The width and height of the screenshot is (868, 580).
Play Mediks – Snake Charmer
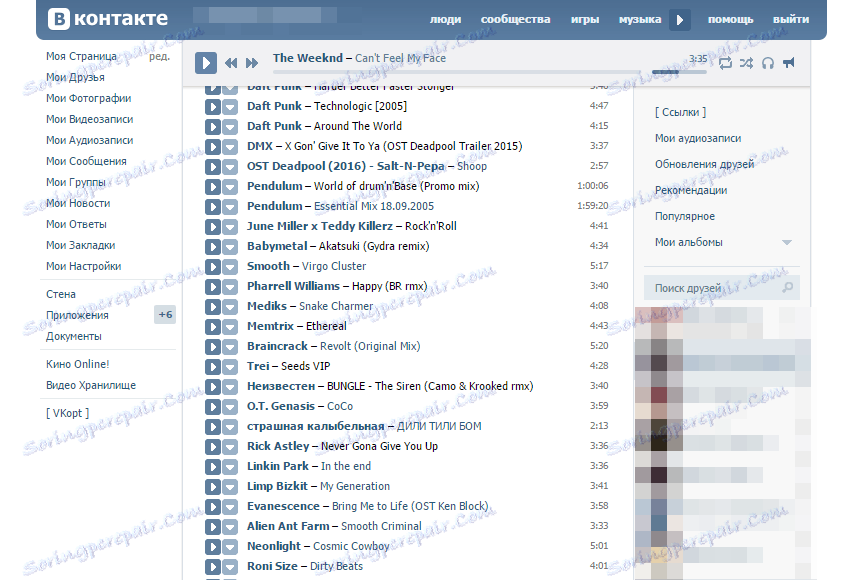tap(213, 306)
